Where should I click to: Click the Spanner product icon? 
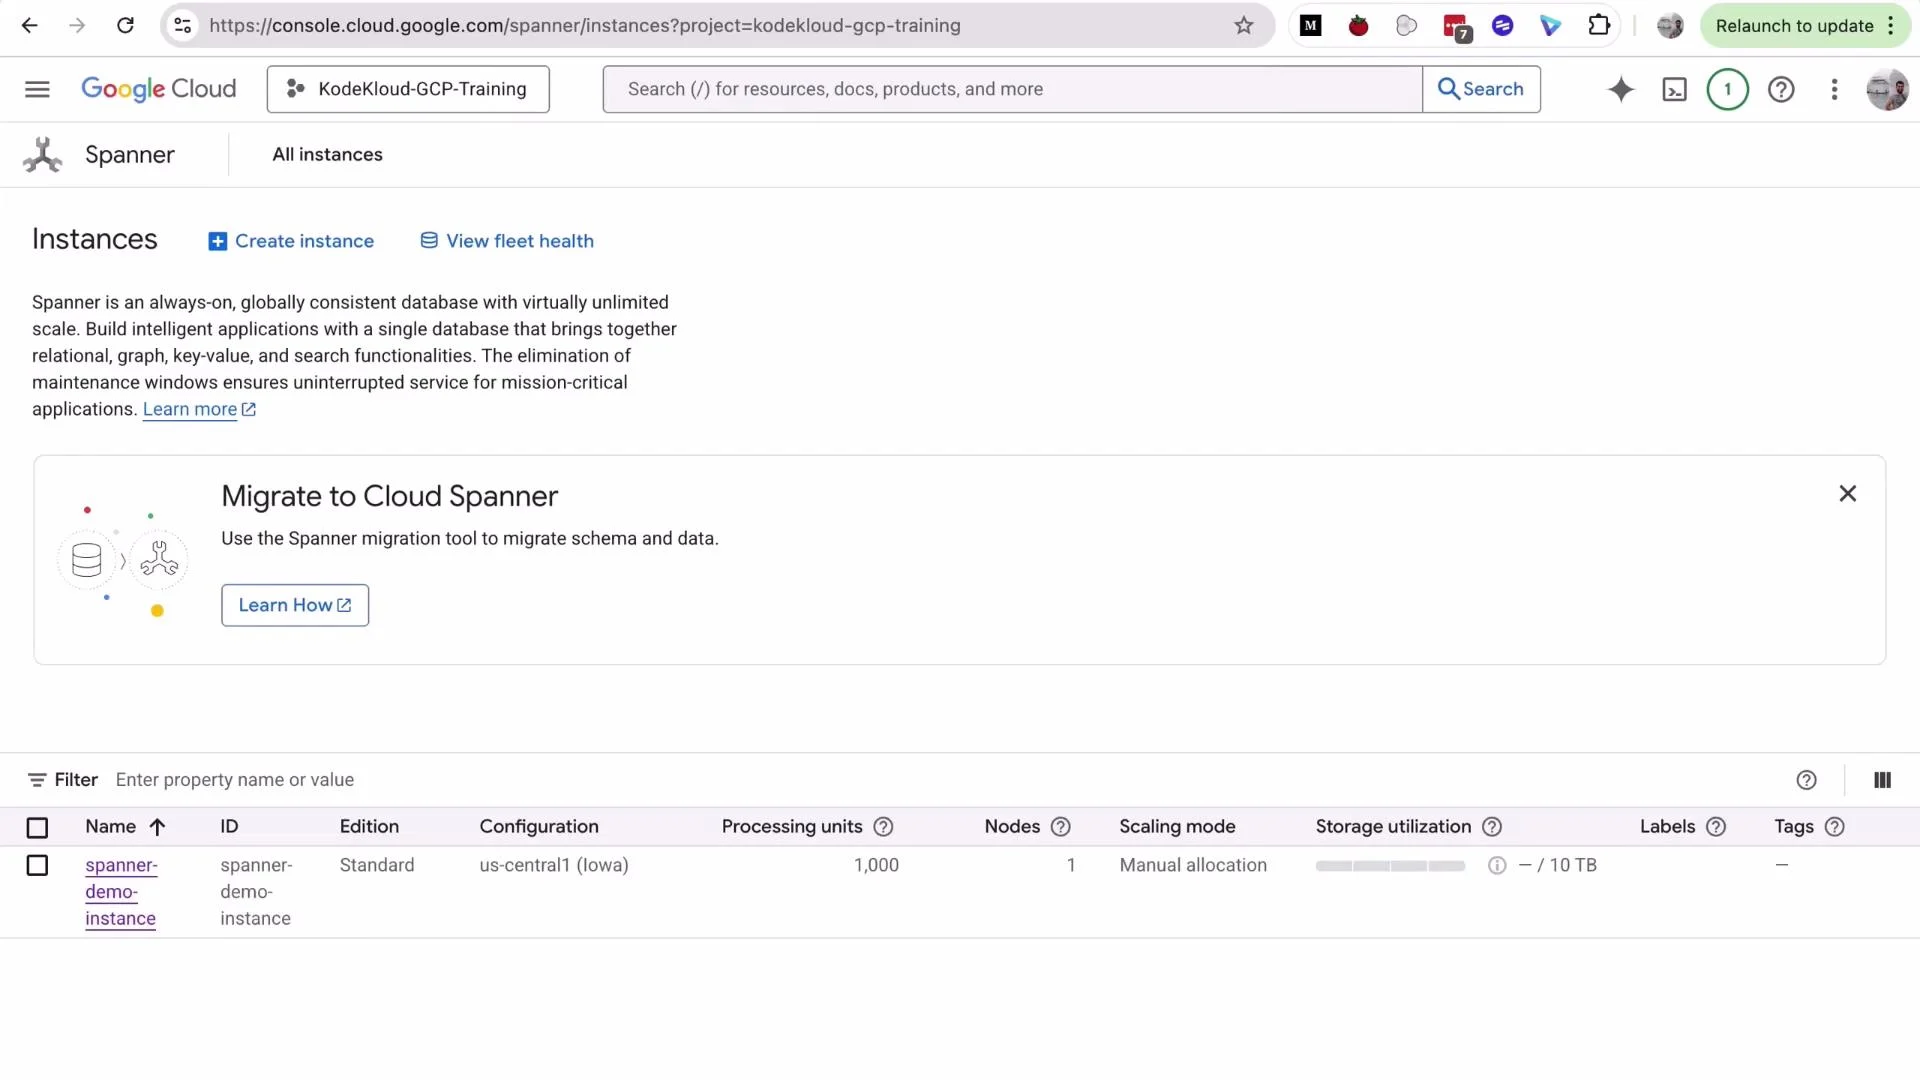(43, 155)
